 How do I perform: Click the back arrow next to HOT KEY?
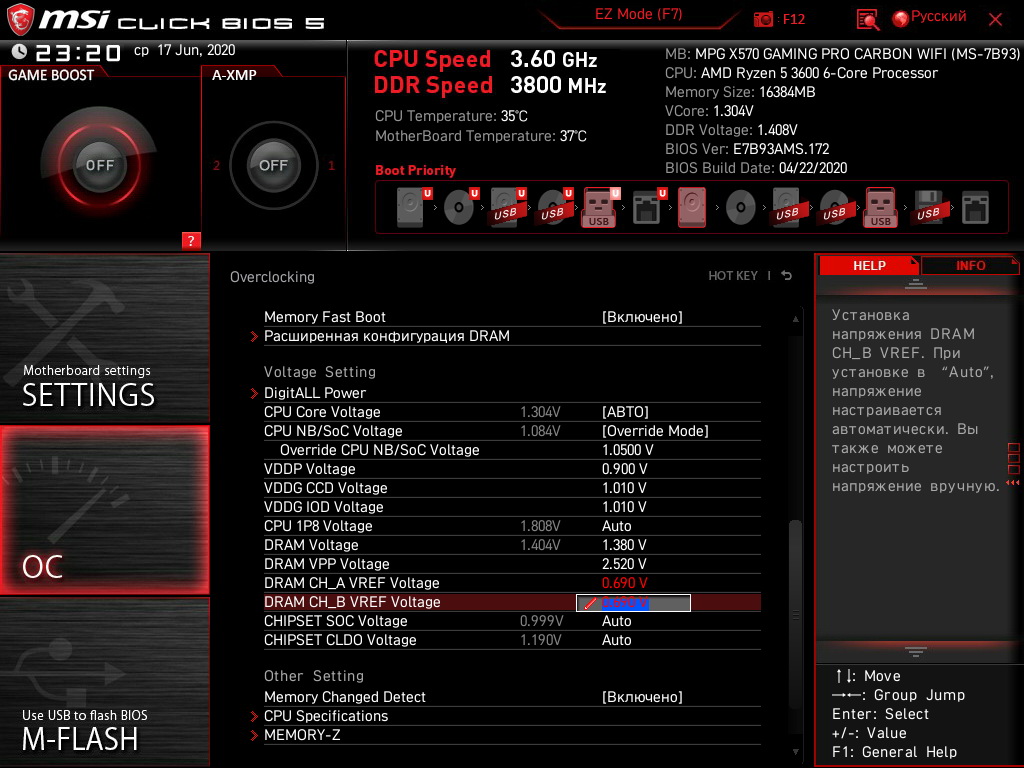coord(786,276)
